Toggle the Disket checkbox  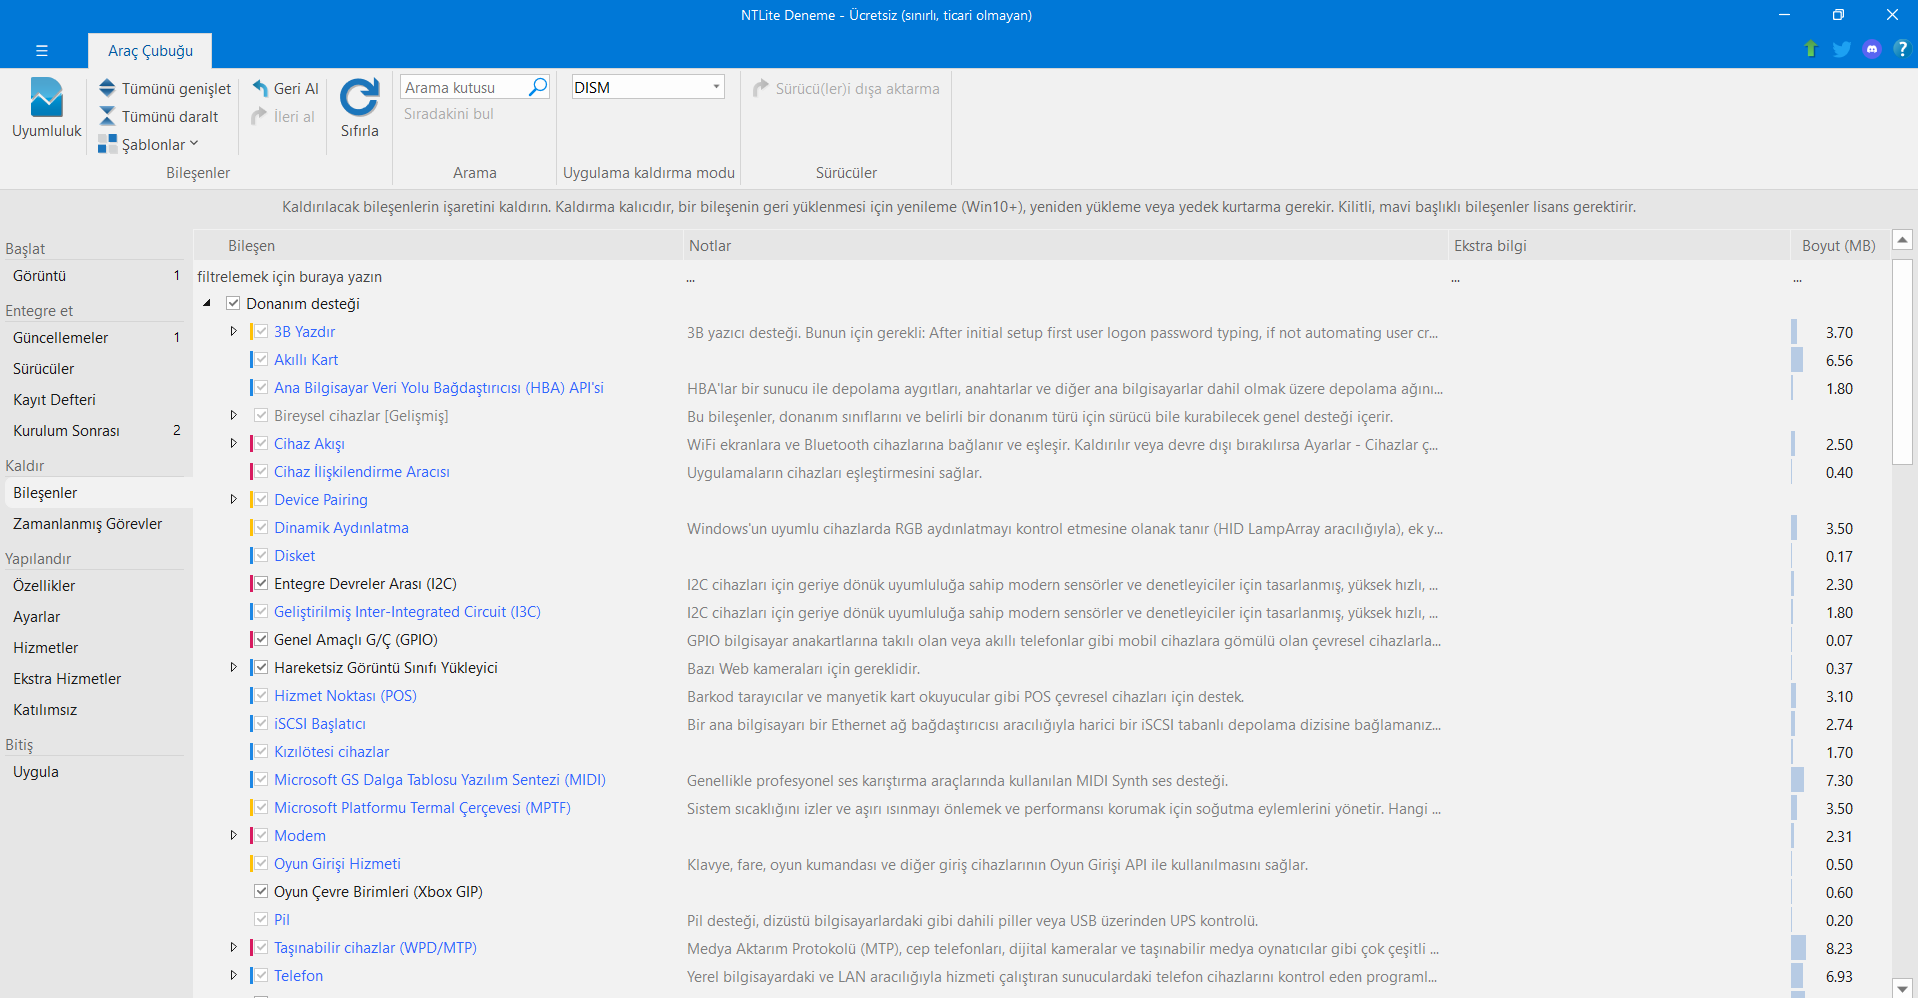click(x=261, y=555)
